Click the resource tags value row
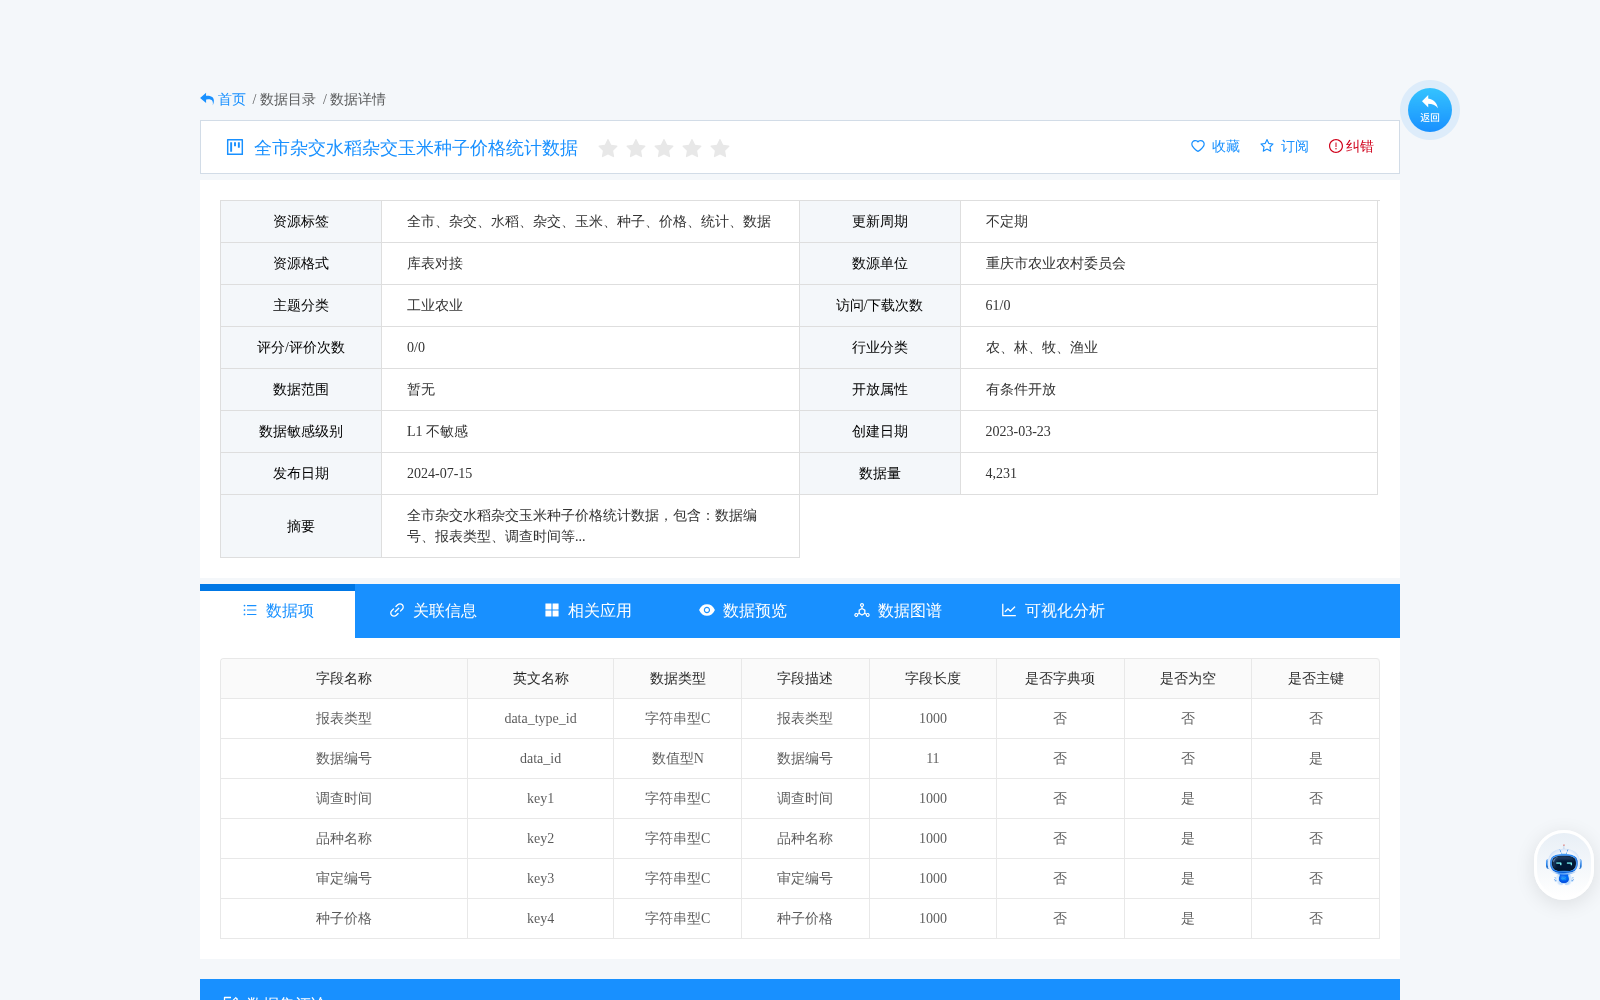The width and height of the screenshot is (1600, 1000). (589, 221)
